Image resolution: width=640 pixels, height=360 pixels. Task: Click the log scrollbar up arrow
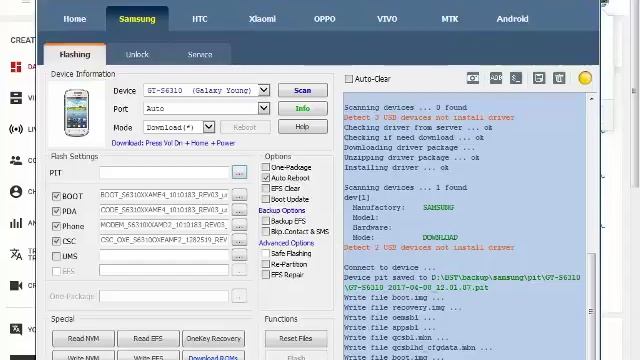[591, 99]
